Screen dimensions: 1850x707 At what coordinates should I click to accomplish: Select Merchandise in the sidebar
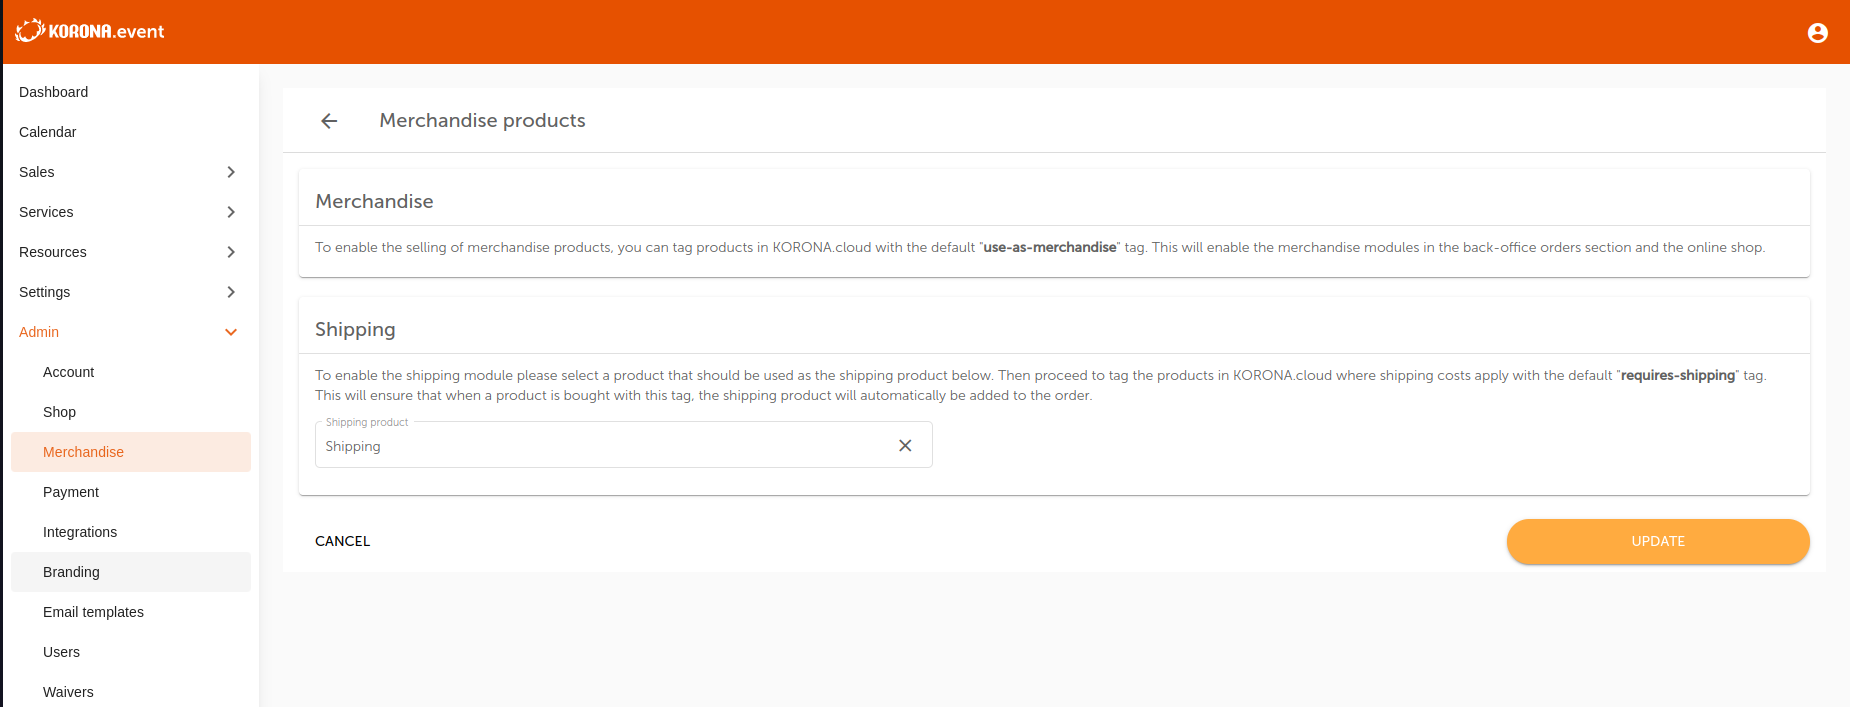(131, 452)
